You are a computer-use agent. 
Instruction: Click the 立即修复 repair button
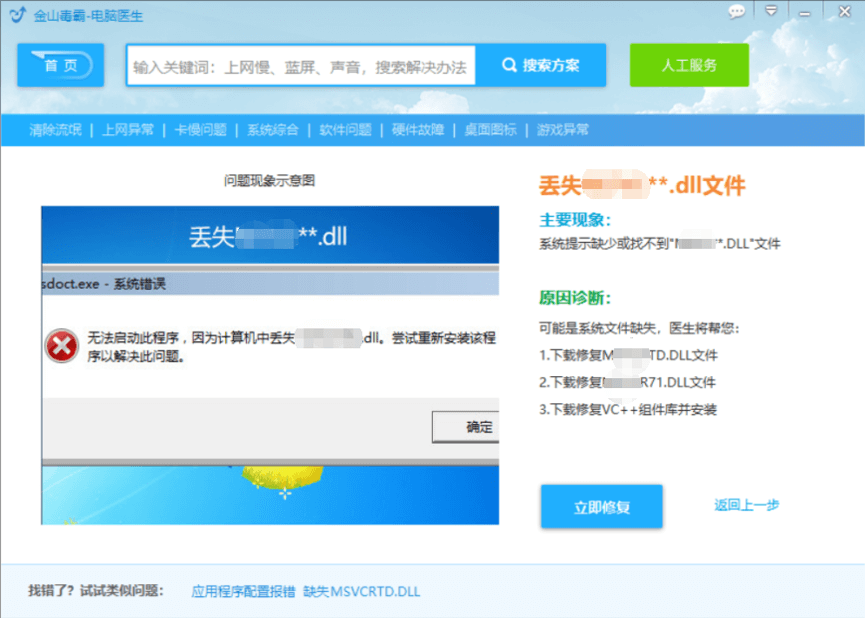[x=602, y=507]
